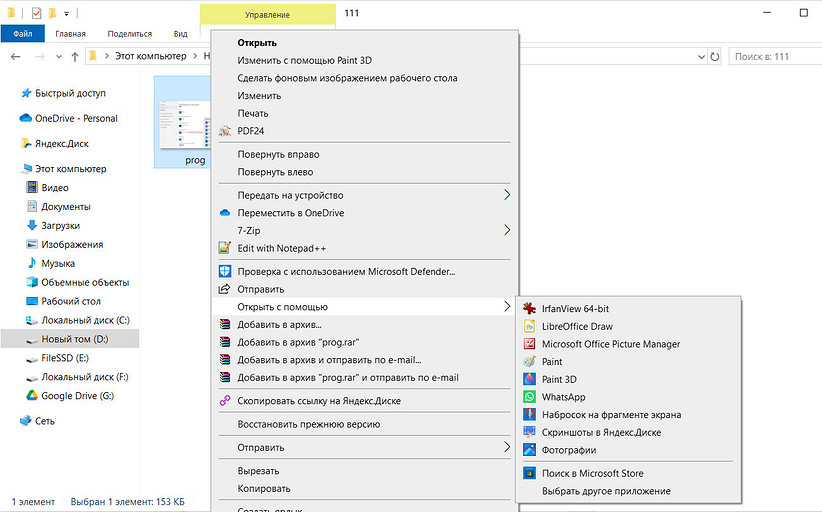This screenshot has width=822, height=512.
Task: Click "Выбрать другое приложение" option
Action: pyautogui.click(x=605, y=491)
